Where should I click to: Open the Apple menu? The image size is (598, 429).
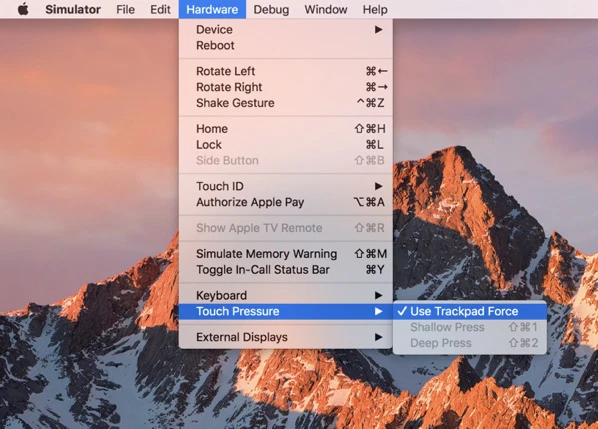(23, 9)
